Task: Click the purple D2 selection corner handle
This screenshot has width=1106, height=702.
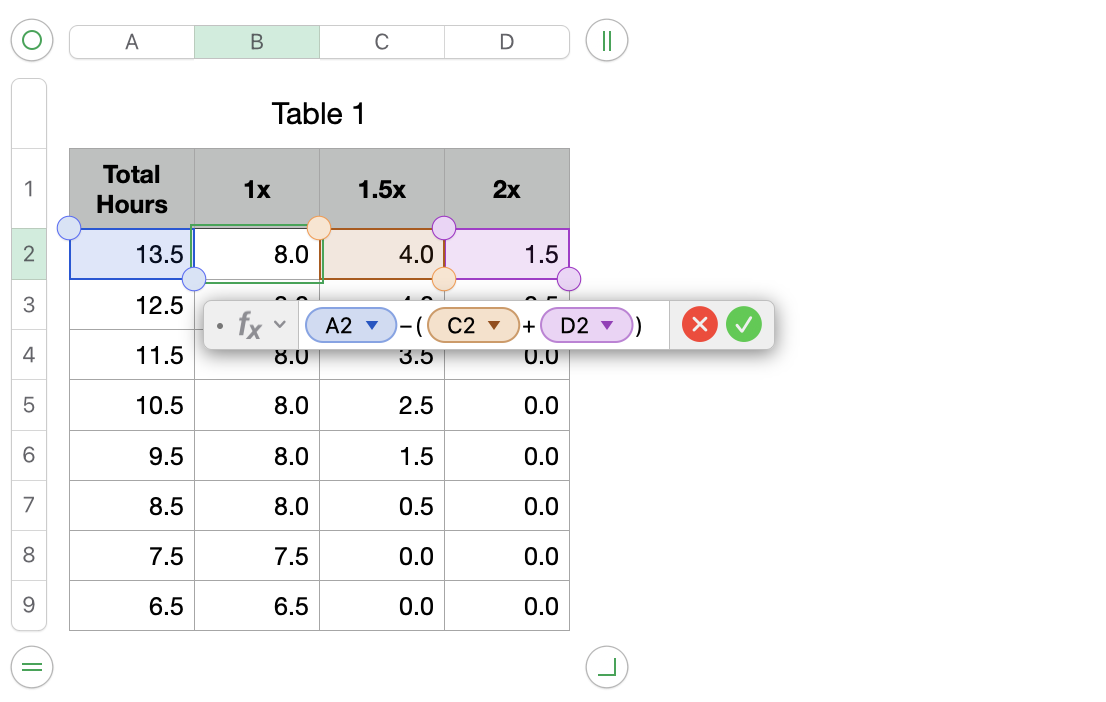Action: tap(568, 279)
